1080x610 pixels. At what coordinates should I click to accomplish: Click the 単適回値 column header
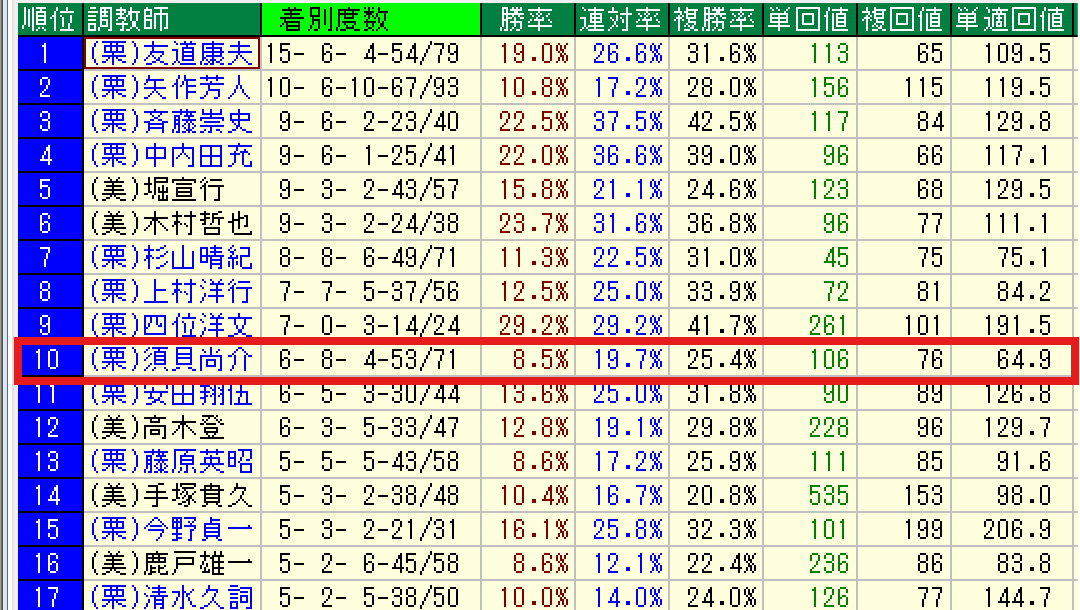(1009, 19)
